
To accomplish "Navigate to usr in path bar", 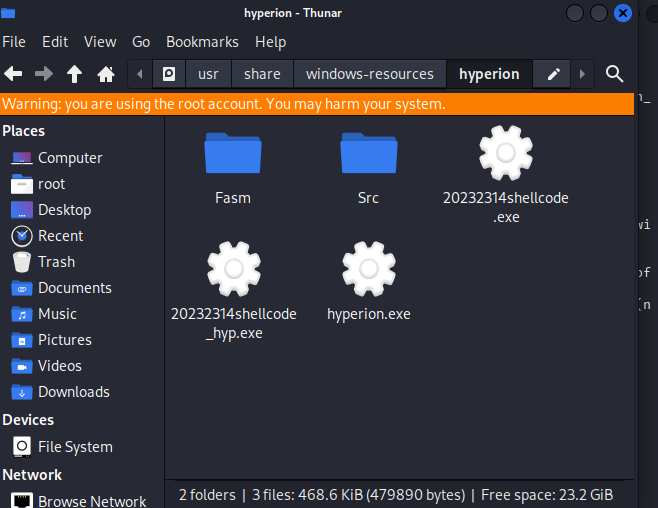I will point(208,74).
